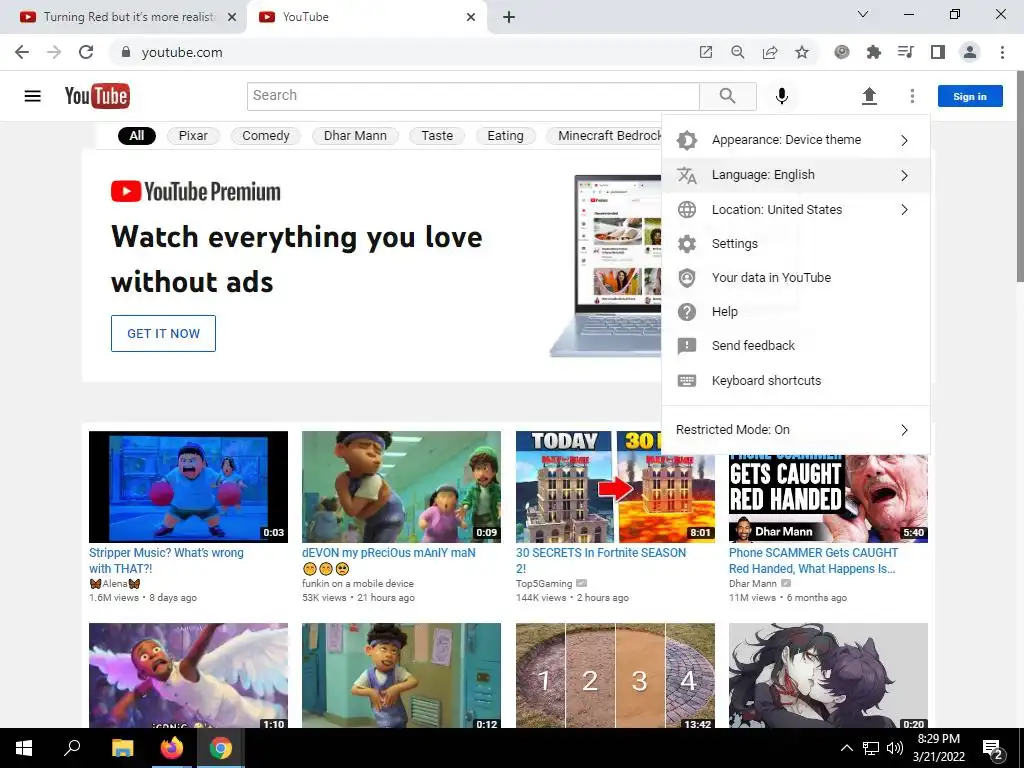Click the Settings gear icon

click(x=686, y=244)
